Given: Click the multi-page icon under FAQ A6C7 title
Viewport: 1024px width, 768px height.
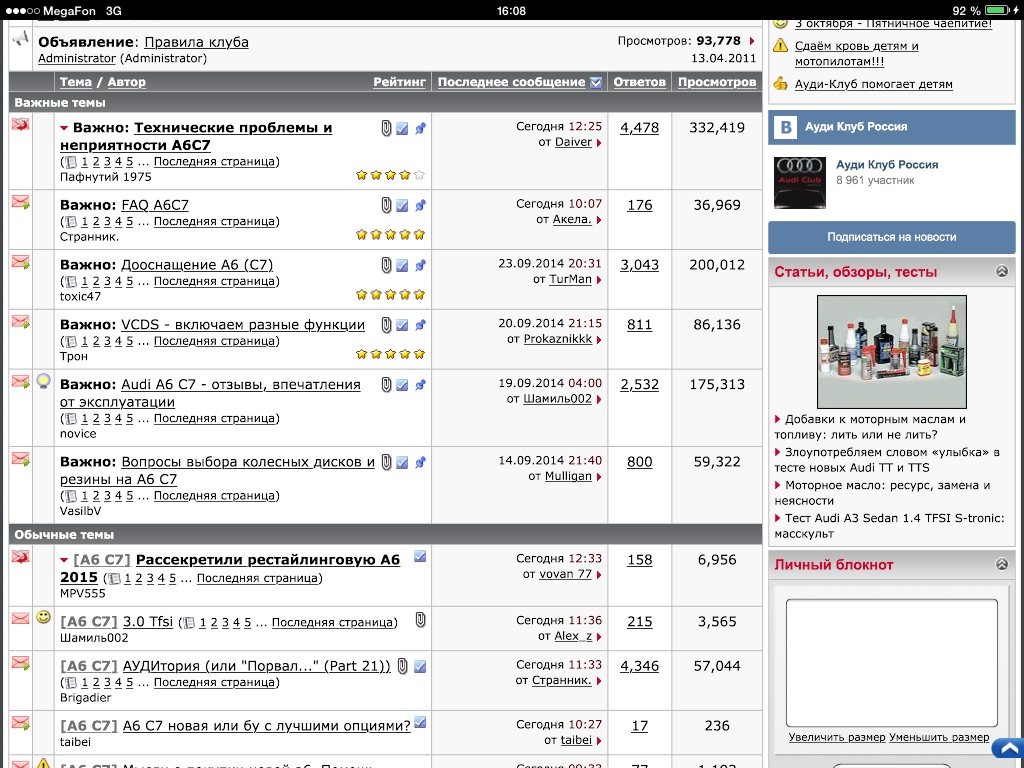Looking at the screenshot, I should pos(71,221).
